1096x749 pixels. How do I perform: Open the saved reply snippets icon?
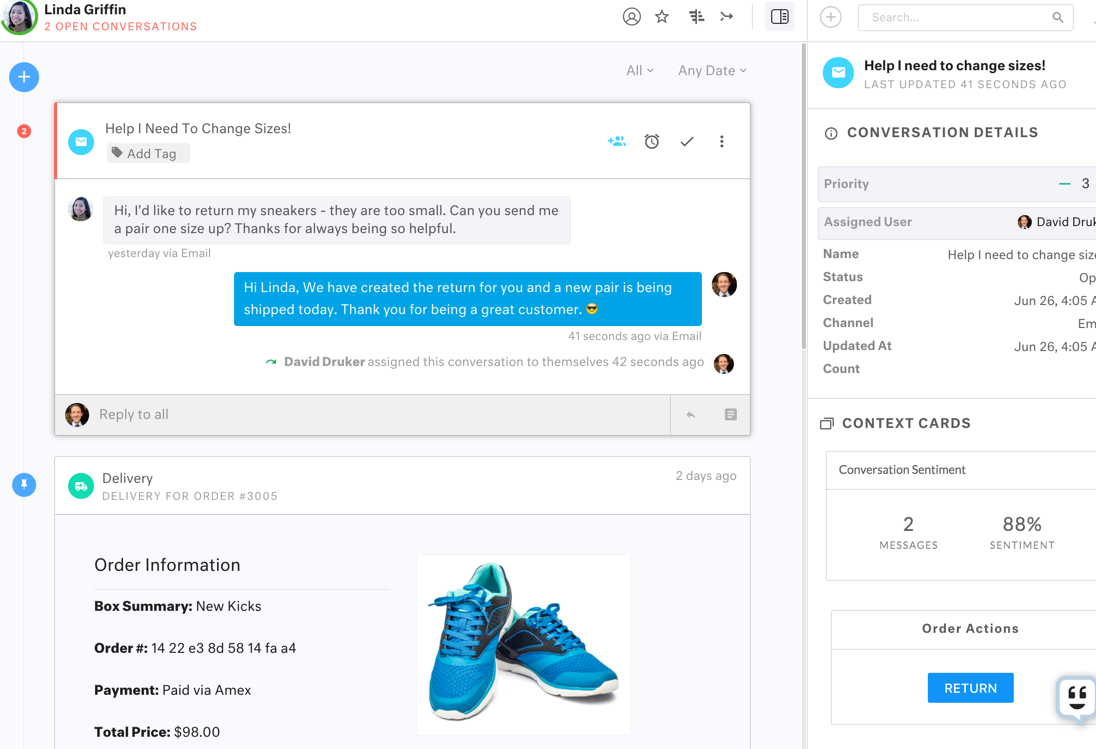[x=731, y=415]
